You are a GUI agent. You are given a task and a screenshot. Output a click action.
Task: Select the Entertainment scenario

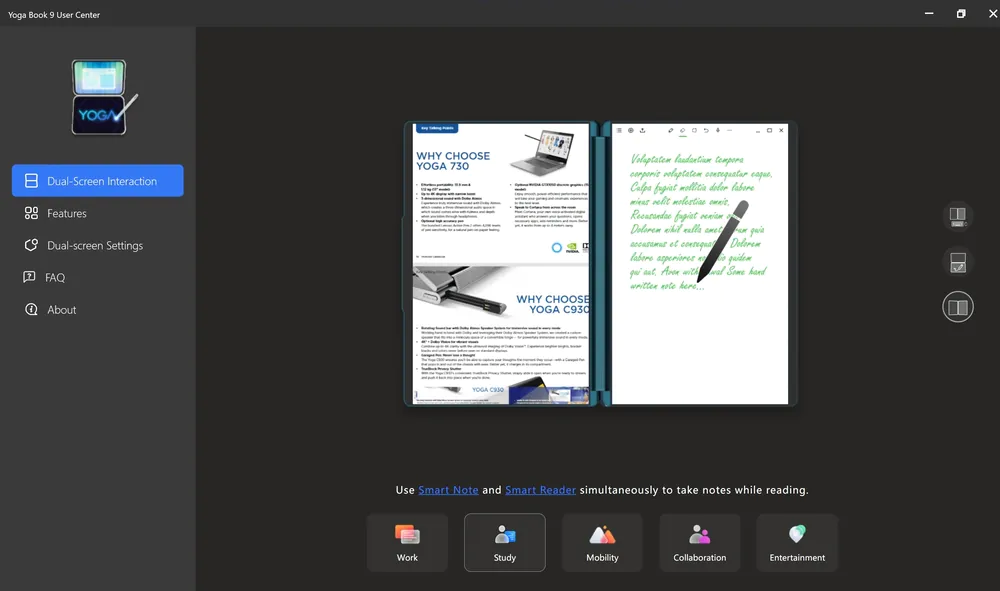[x=797, y=543]
